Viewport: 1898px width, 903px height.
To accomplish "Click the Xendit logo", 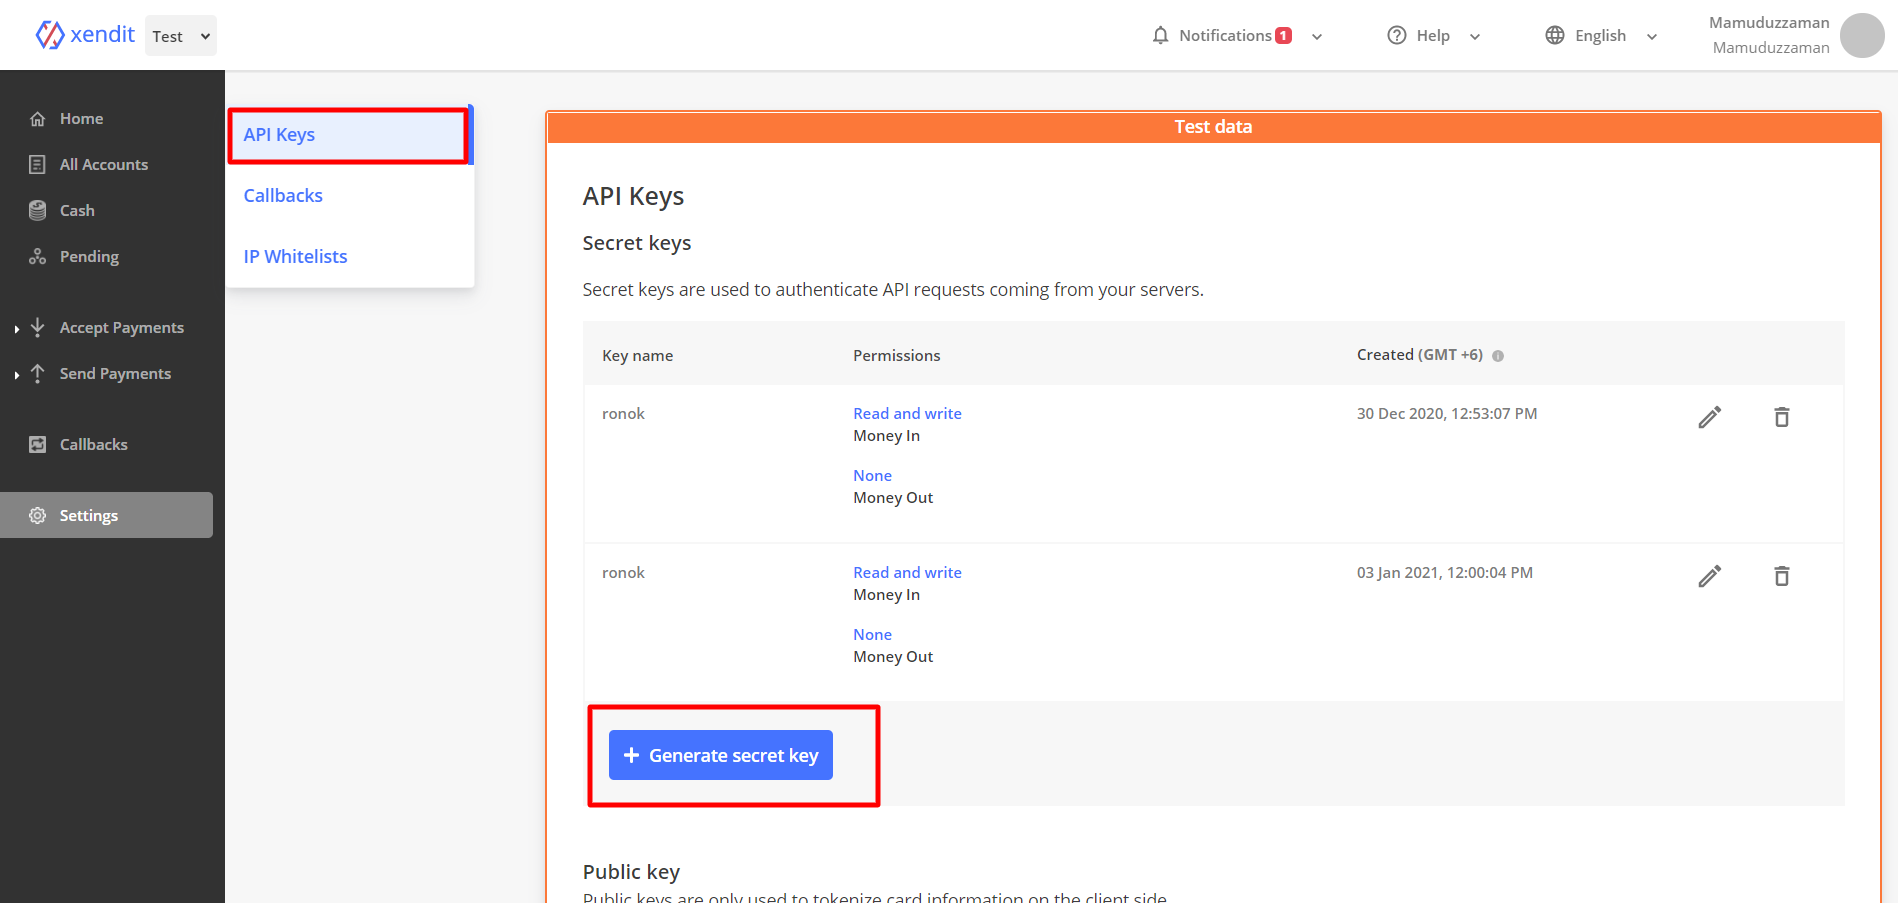I will [x=85, y=35].
